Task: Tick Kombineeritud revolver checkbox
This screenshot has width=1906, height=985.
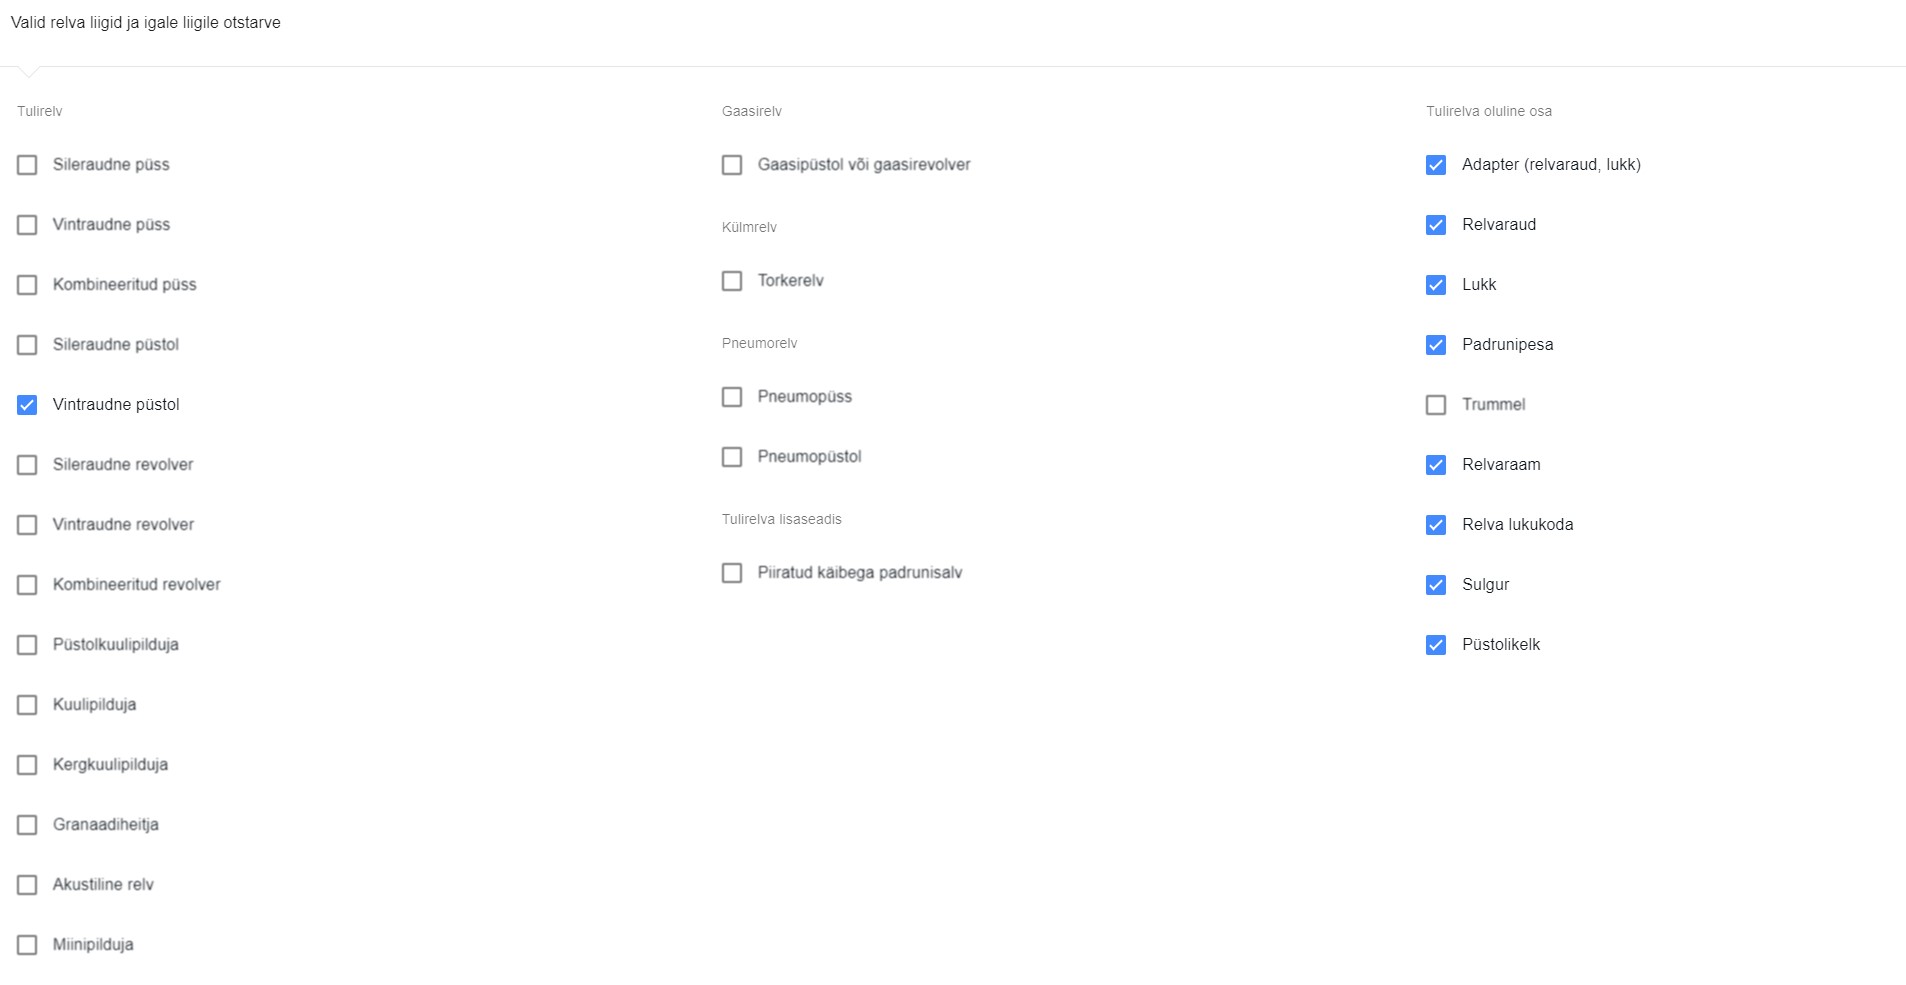Action: tap(27, 585)
